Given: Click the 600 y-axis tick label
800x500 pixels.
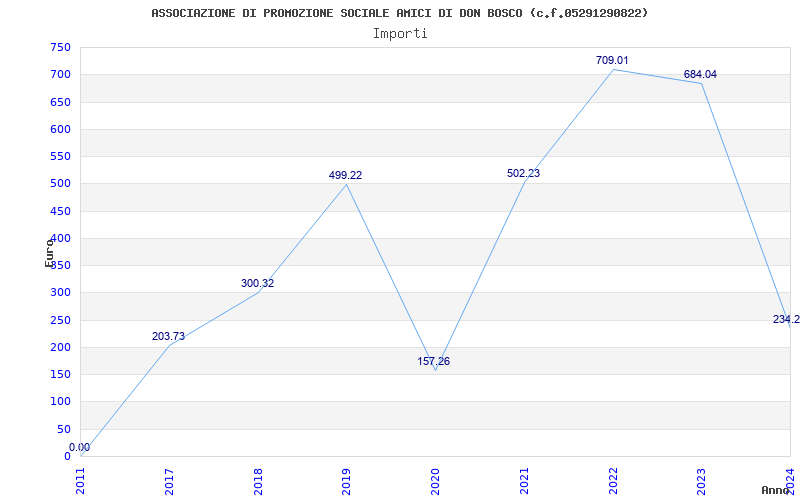Looking at the screenshot, I should [x=60, y=129].
